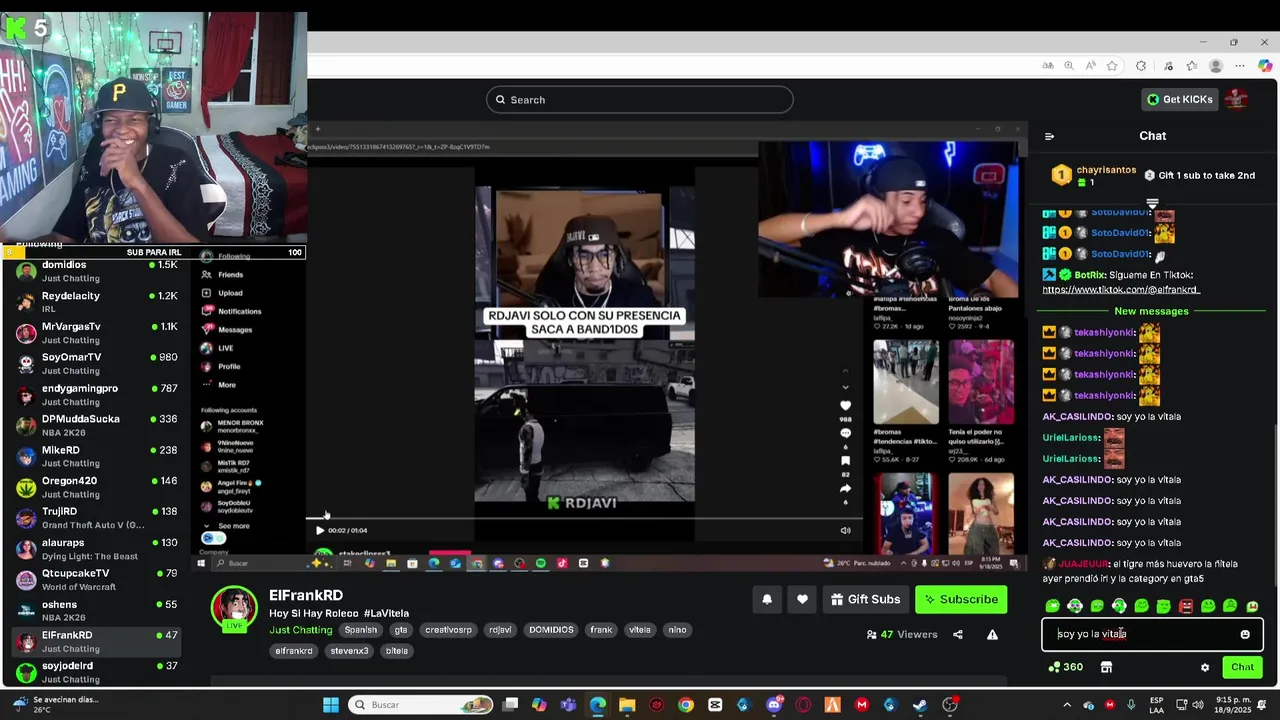The height and width of the screenshot is (720, 1280).
Task: Click the notification bell button beside Gift Subs
Action: click(767, 599)
